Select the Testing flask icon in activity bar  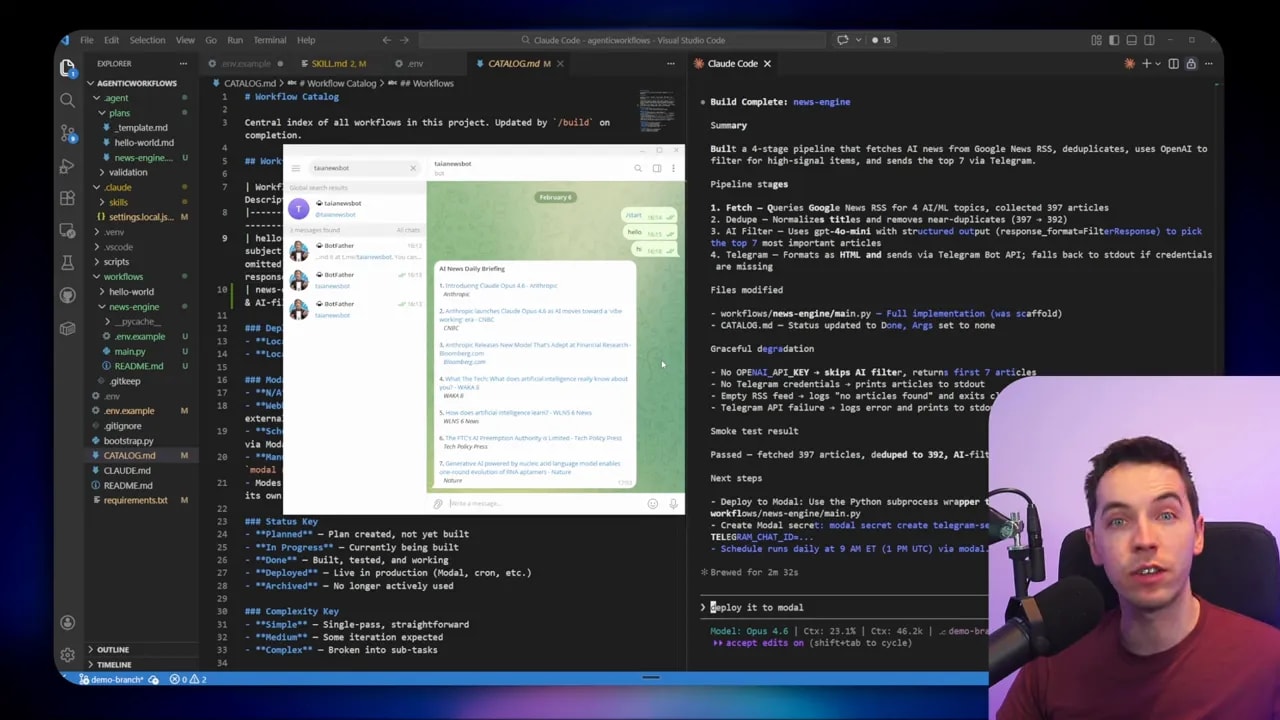click(x=67, y=262)
